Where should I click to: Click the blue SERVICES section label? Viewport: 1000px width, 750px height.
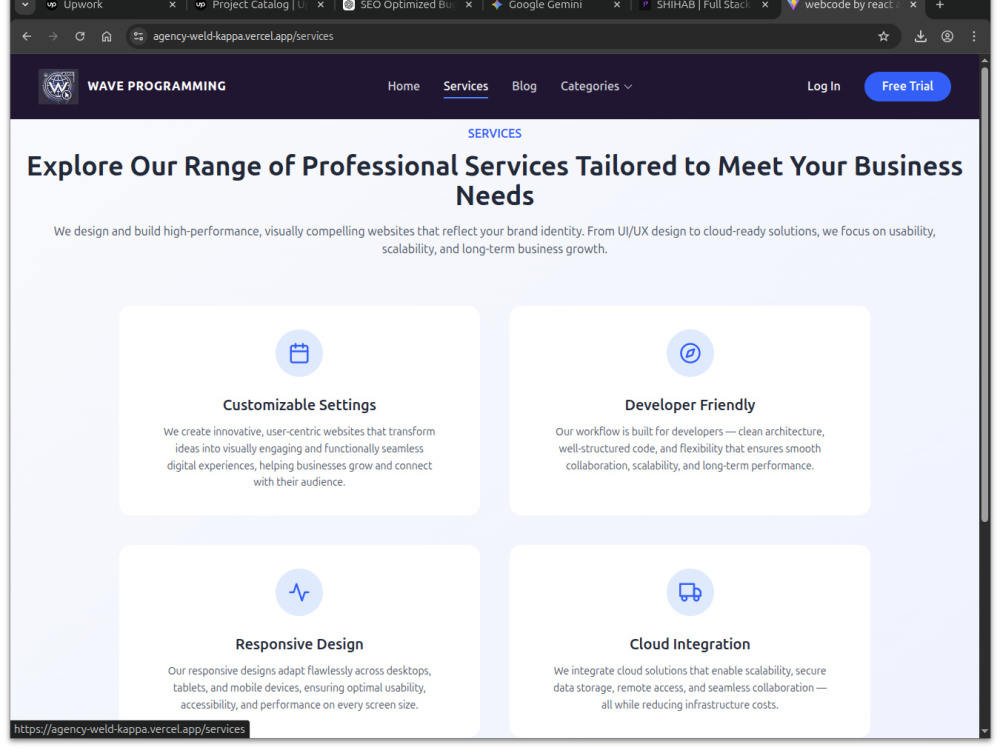494,133
